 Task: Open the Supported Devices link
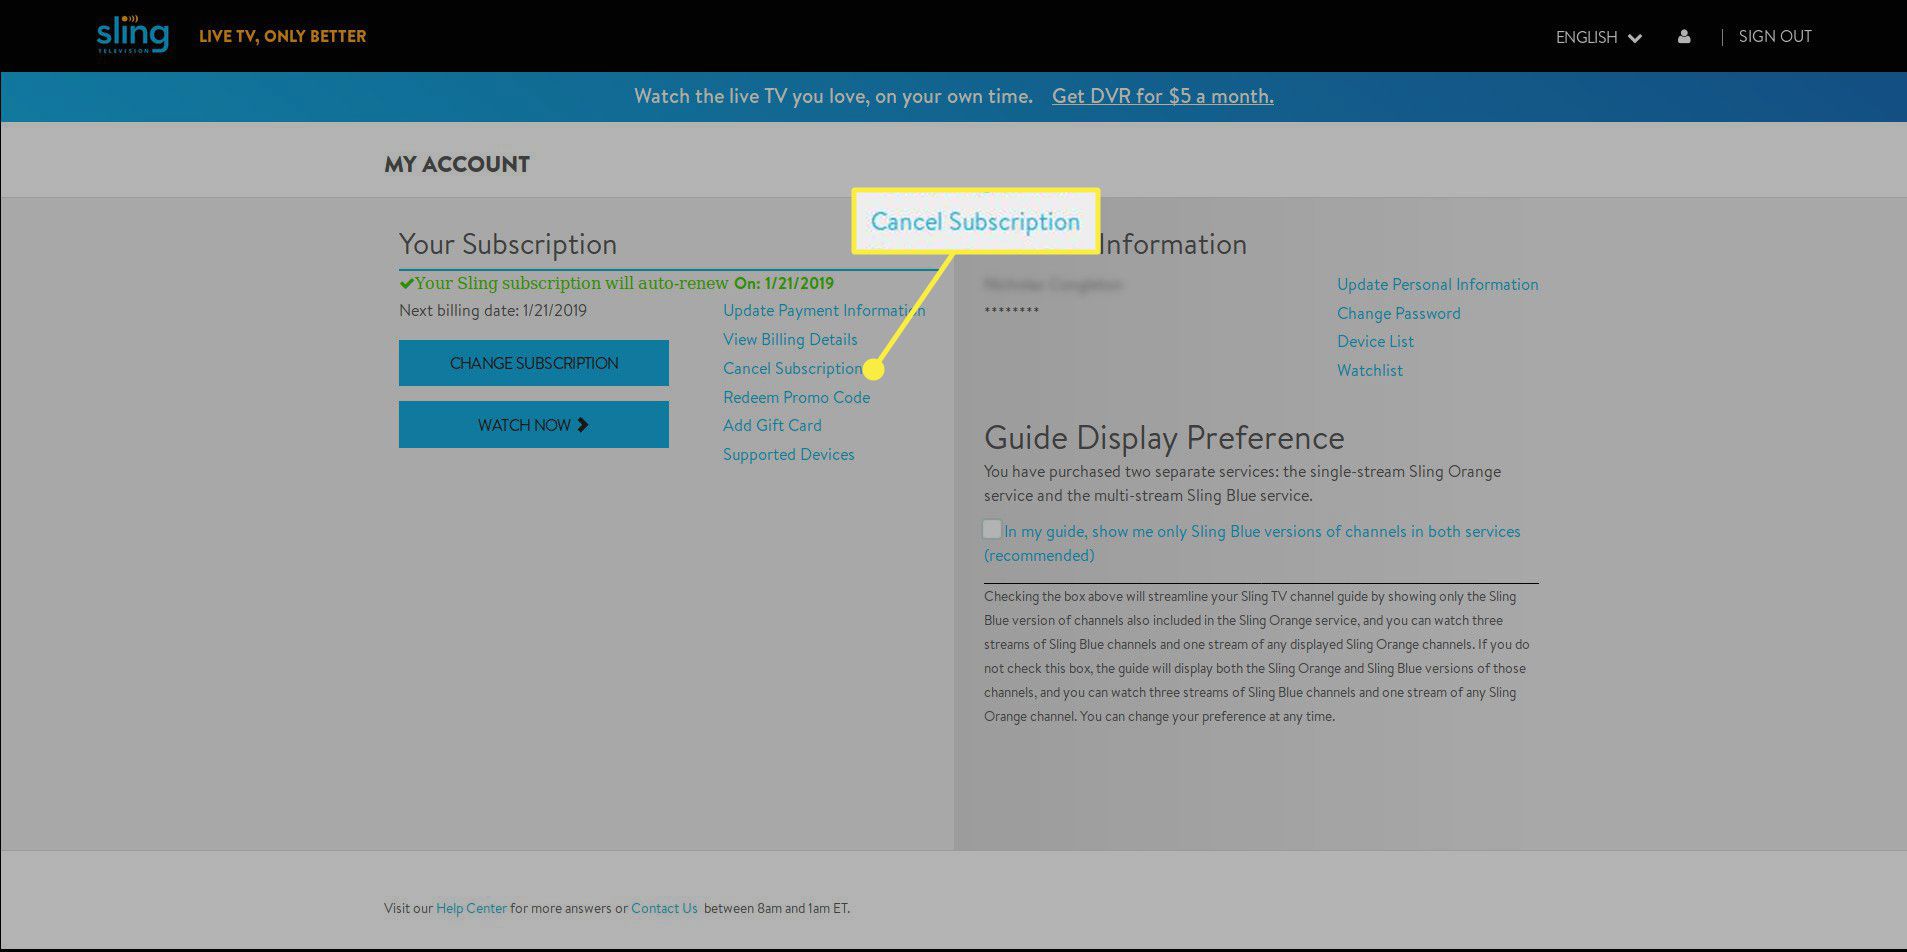click(788, 455)
